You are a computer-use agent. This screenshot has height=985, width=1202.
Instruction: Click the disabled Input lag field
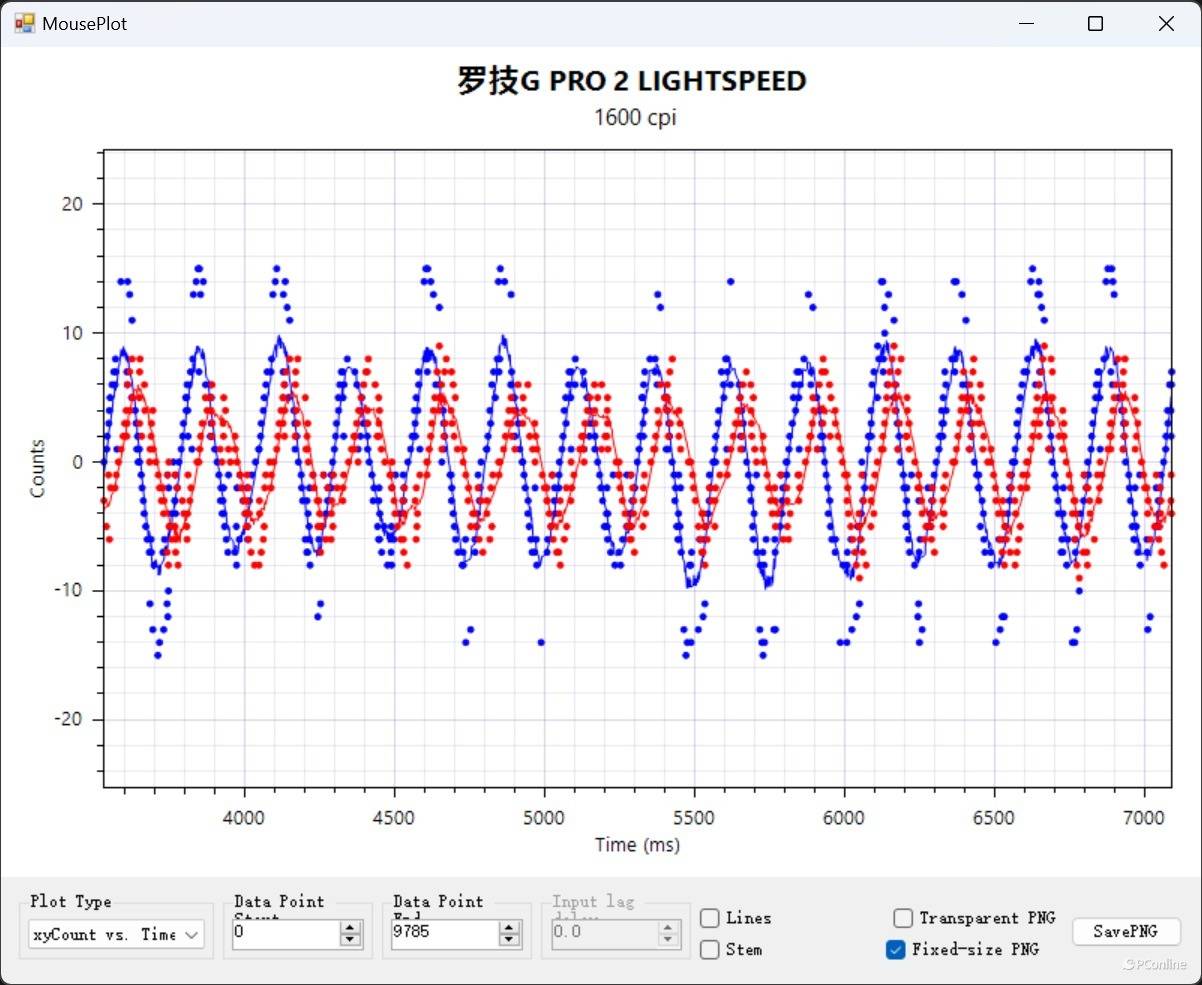click(603, 934)
